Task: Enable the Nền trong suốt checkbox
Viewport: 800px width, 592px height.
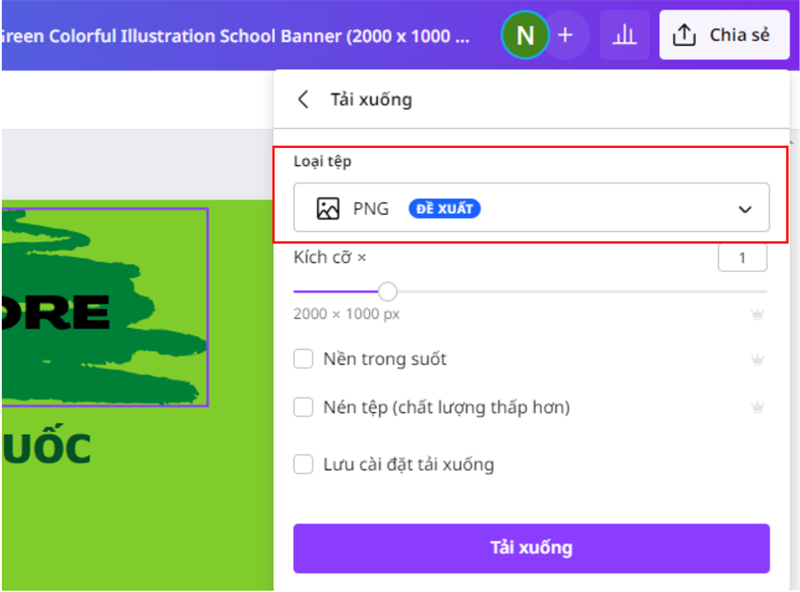Action: [303, 358]
